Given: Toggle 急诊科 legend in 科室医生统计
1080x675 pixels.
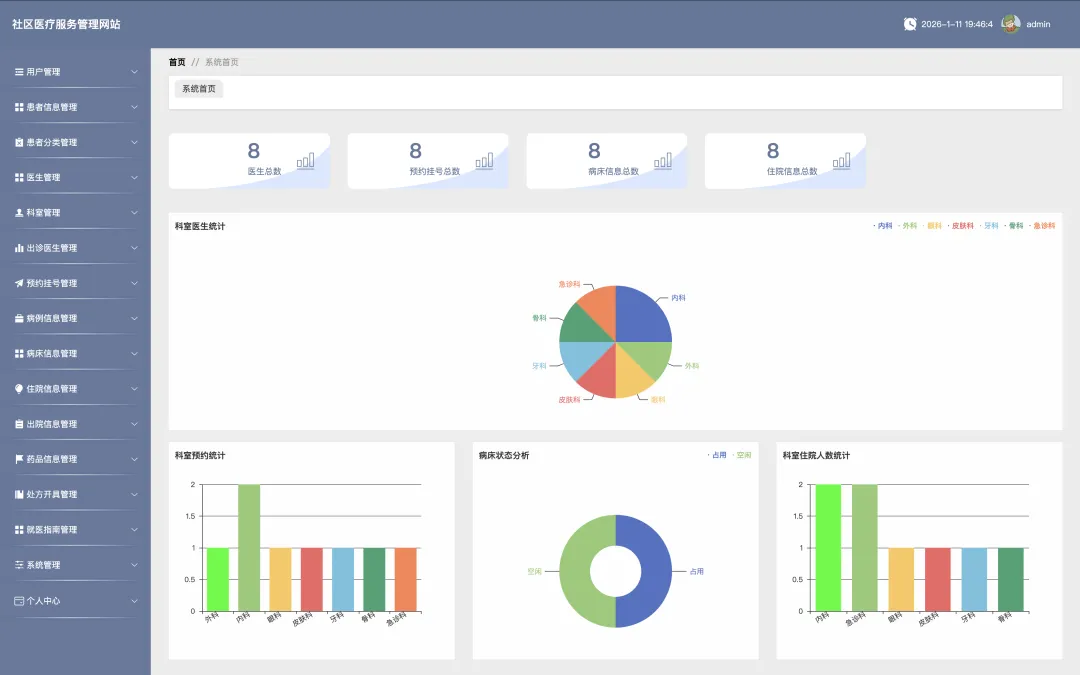Looking at the screenshot, I should click(1042, 226).
